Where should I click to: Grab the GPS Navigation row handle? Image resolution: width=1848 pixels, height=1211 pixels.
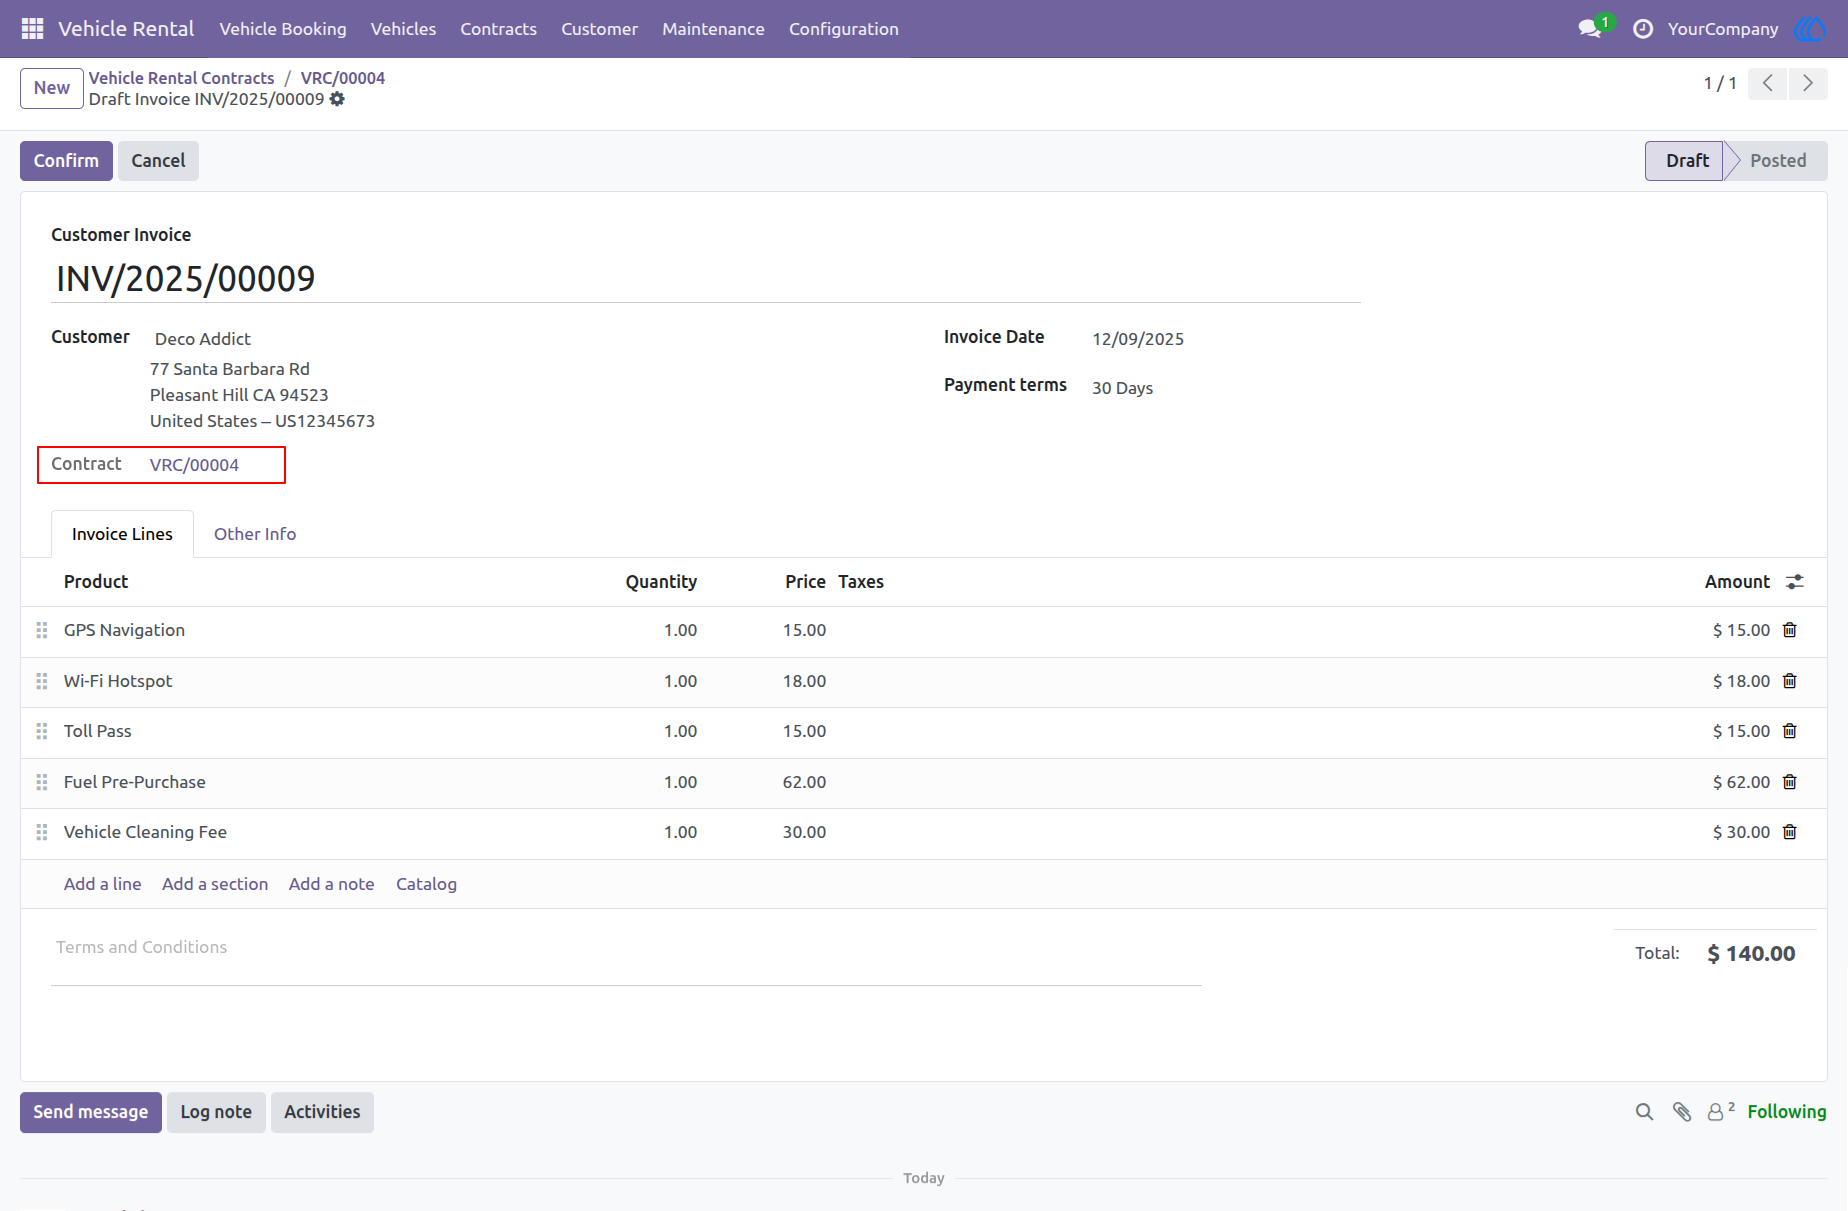click(42, 630)
